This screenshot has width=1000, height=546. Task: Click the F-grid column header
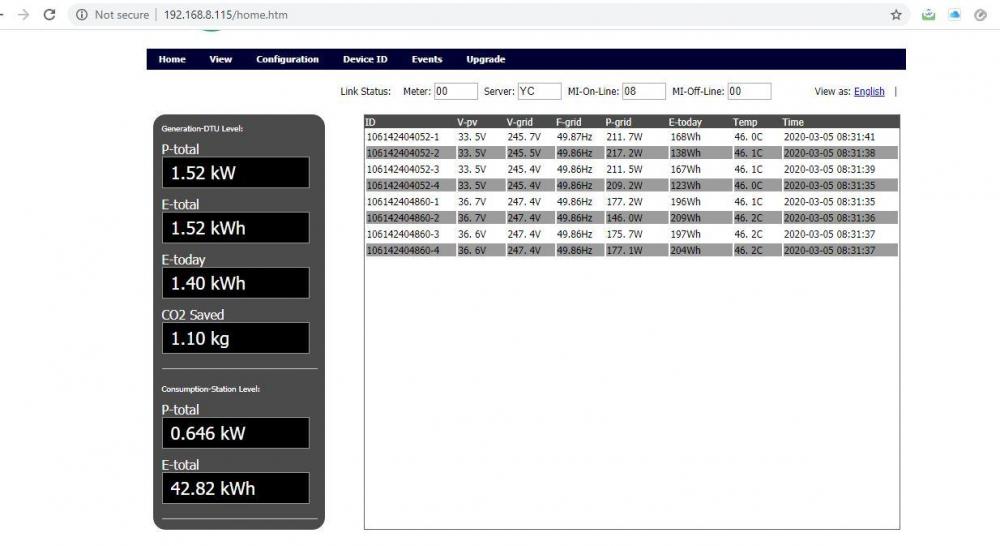tap(568, 122)
